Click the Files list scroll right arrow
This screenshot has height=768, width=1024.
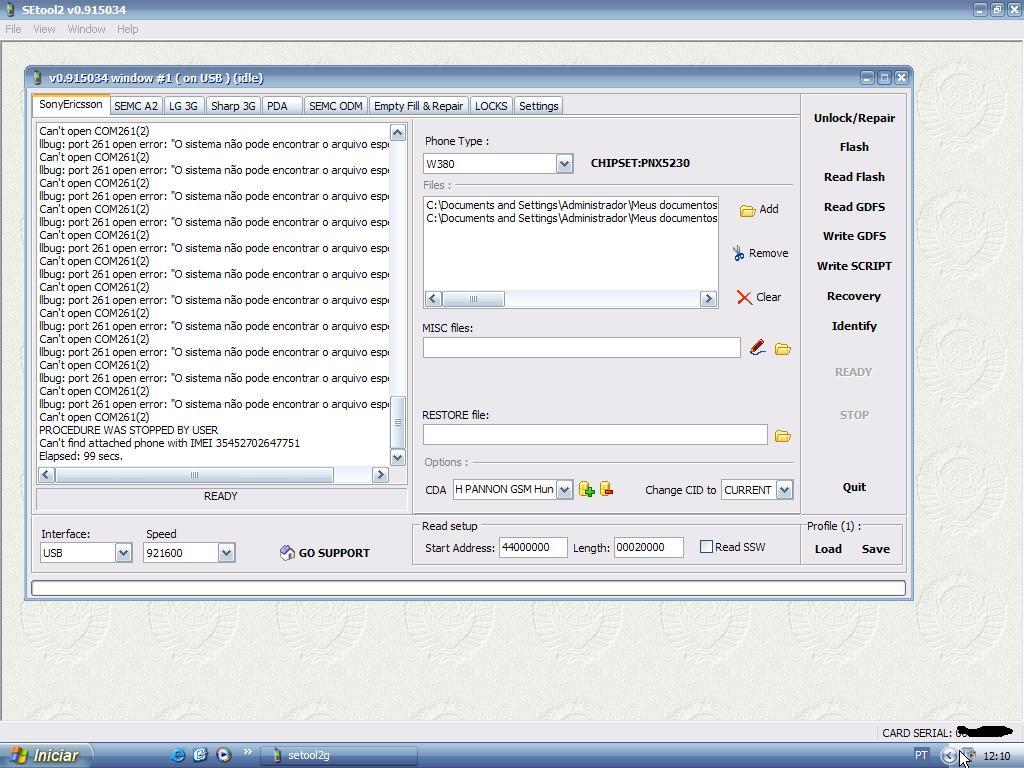coord(708,299)
